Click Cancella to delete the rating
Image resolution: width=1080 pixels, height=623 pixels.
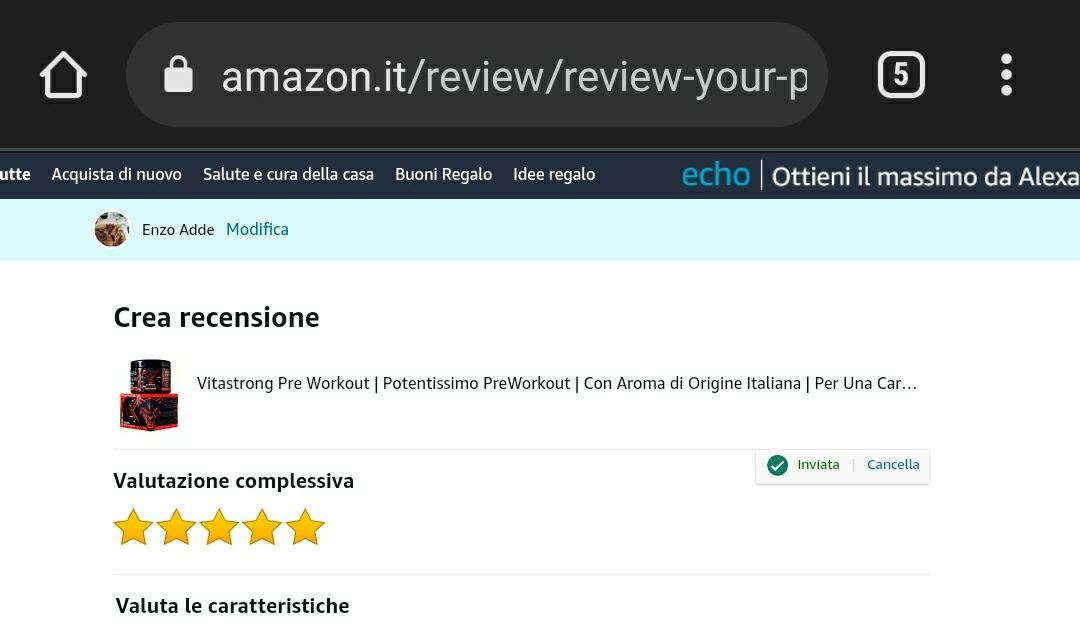(893, 465)
